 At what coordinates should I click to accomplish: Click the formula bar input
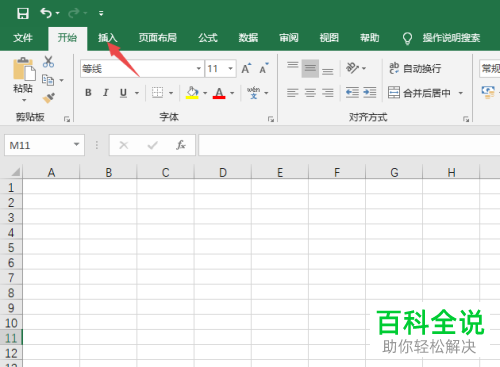click(x=349, y=145)
